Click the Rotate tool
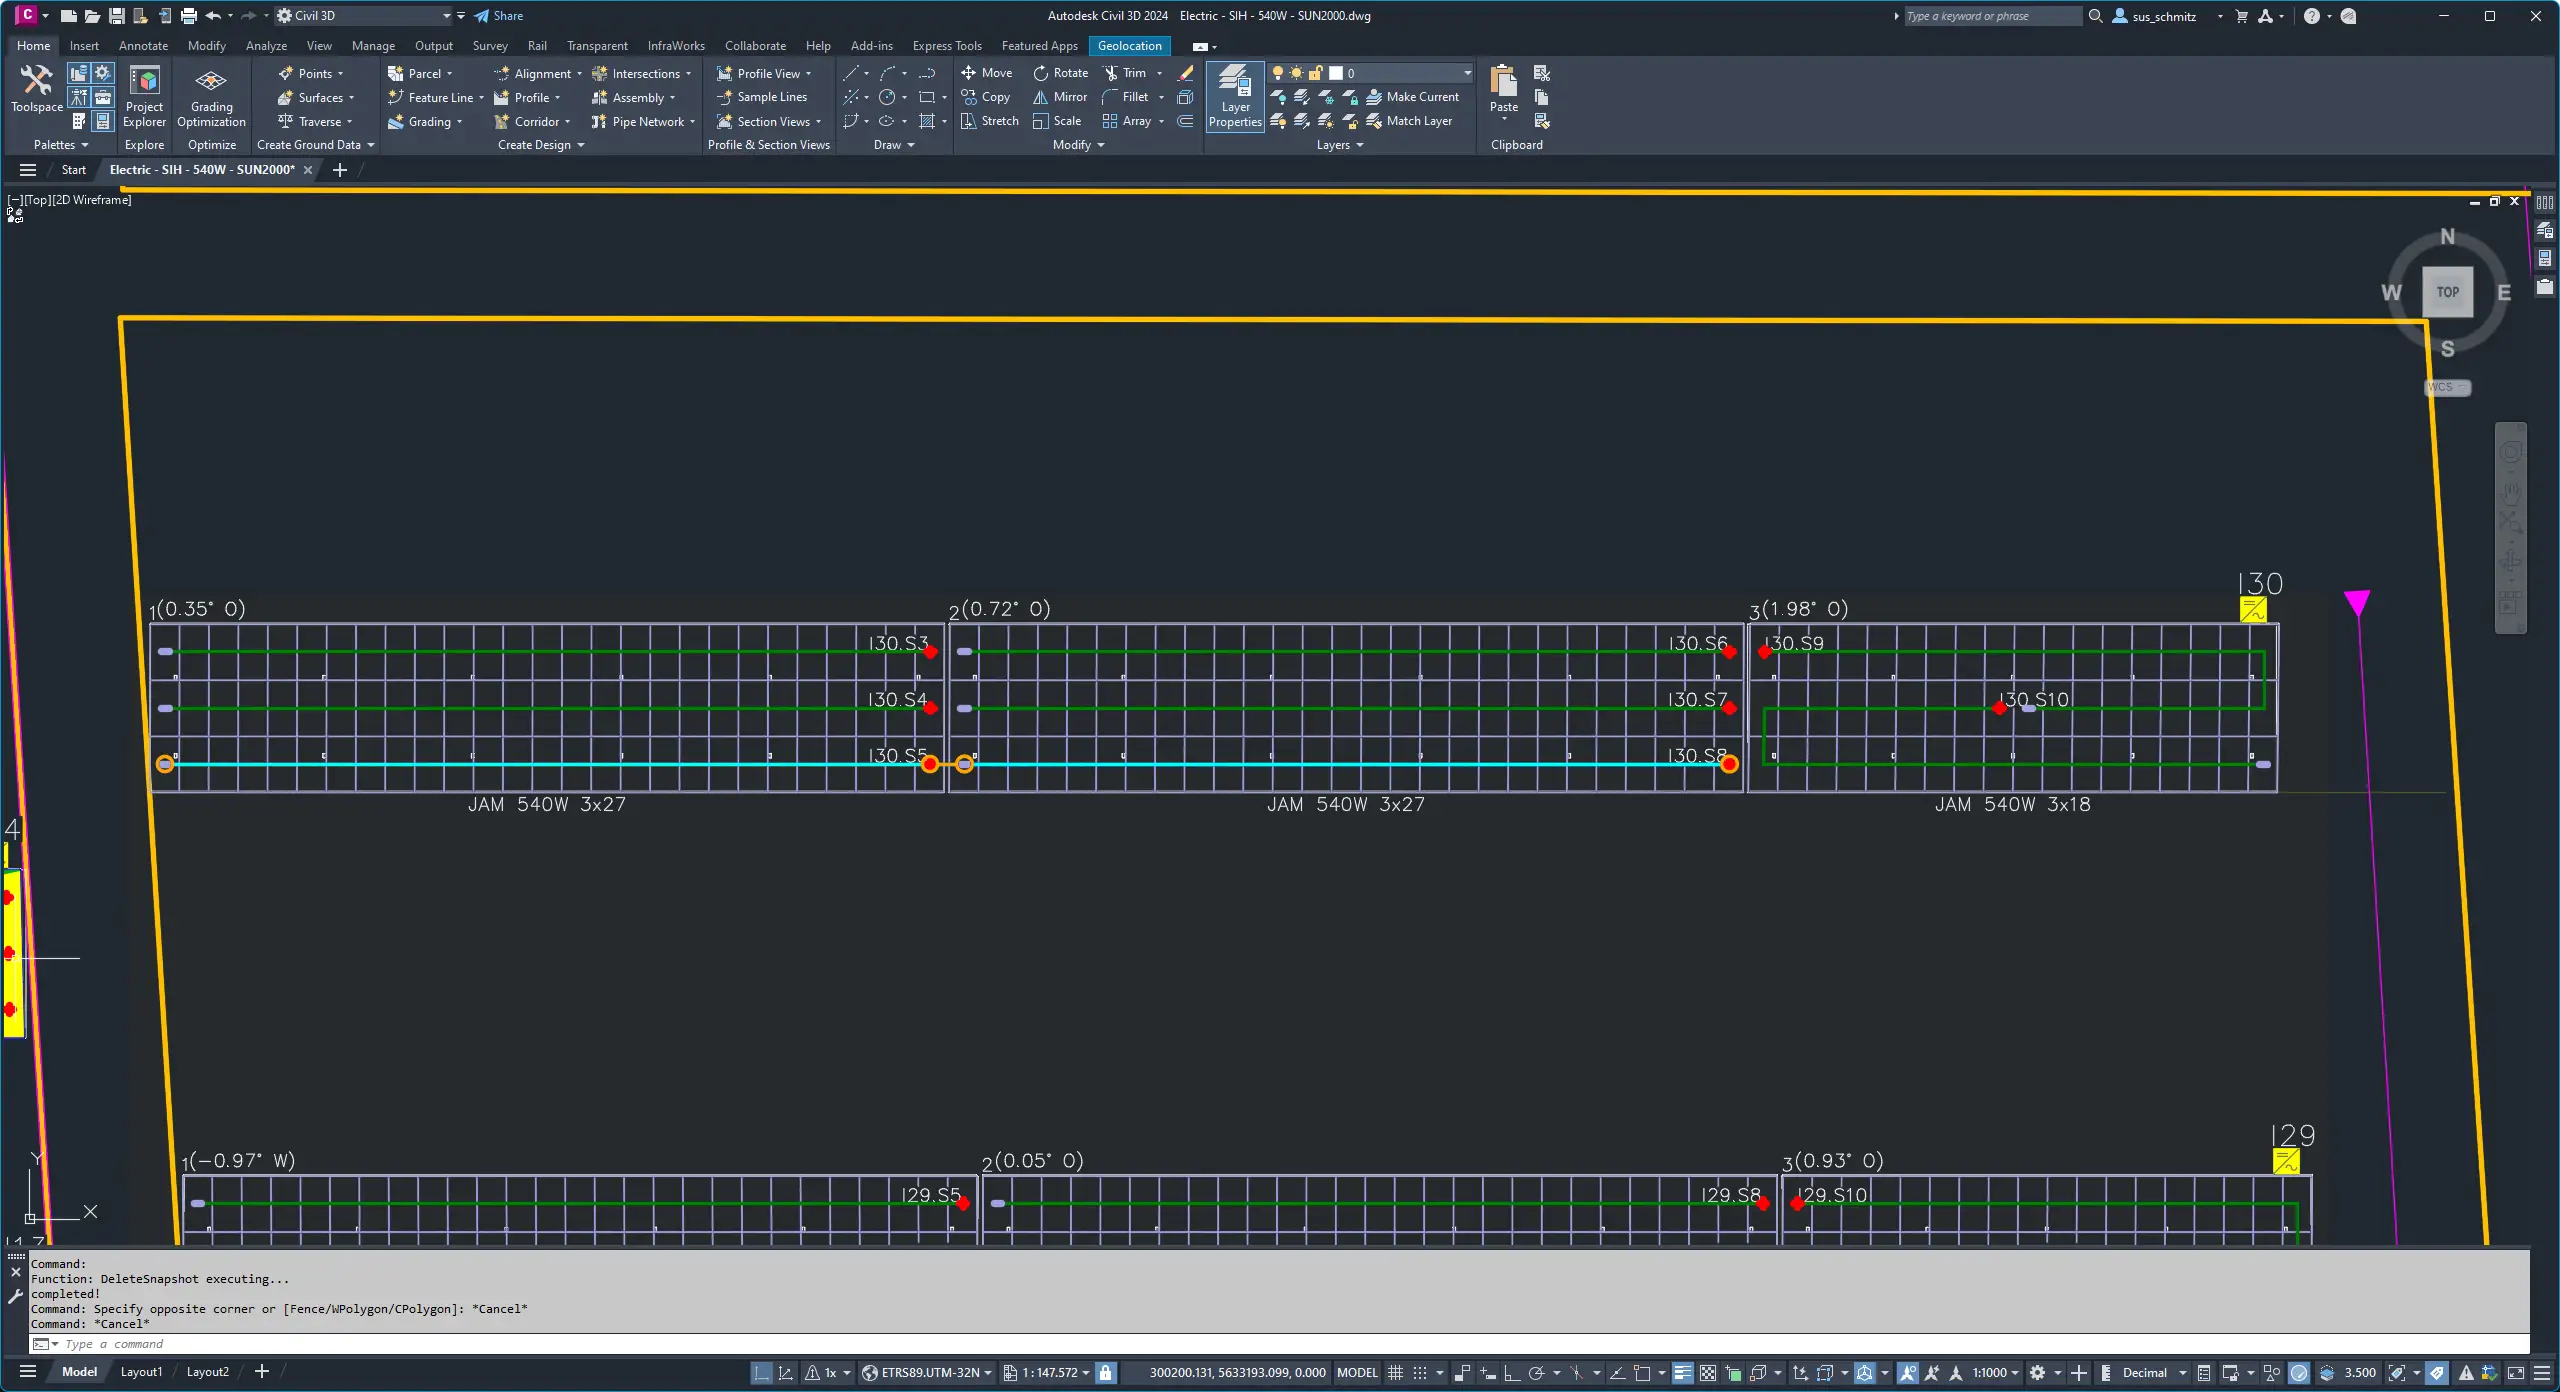Screen dimensions: 2560x1392 click(1060, 73)
